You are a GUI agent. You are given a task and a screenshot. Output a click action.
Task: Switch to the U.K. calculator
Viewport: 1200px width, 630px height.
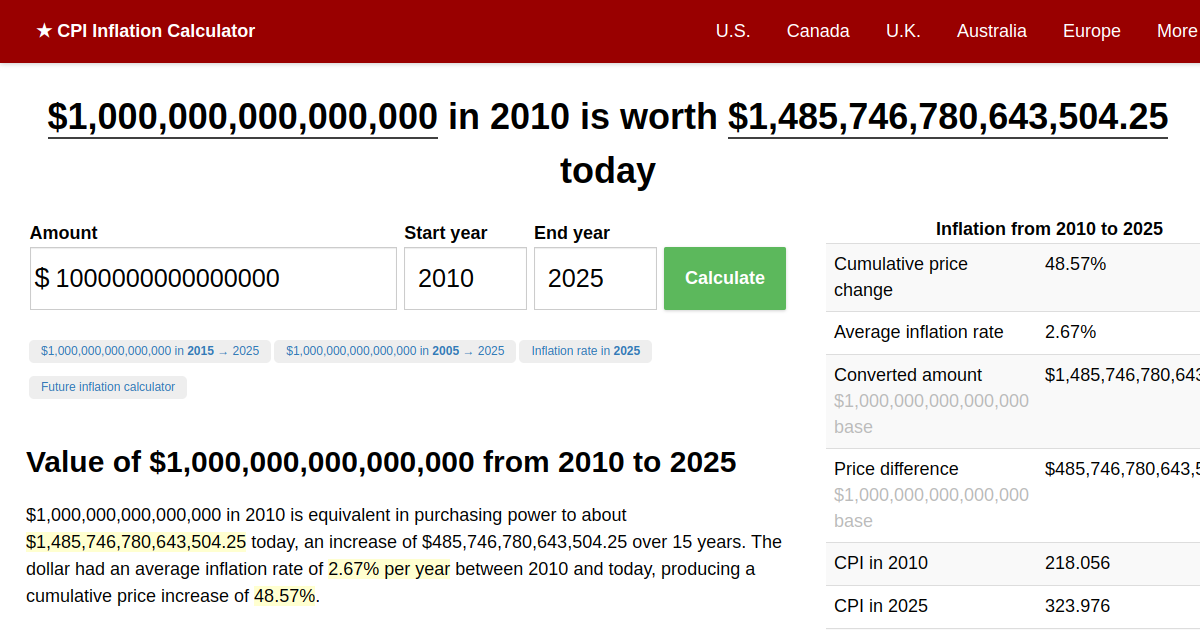903,31
